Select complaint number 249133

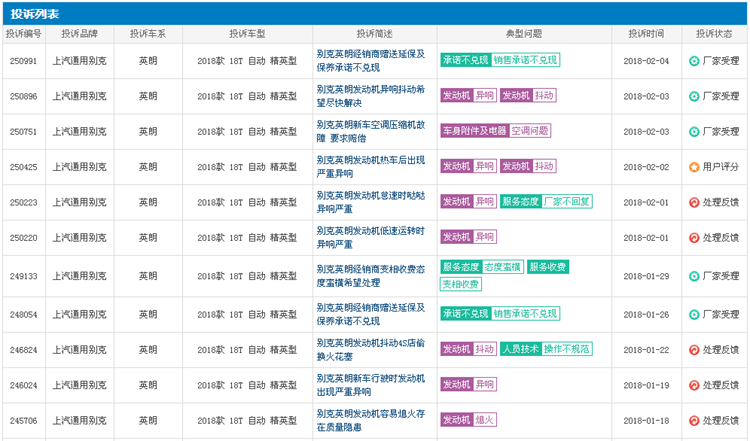(23, 276)
